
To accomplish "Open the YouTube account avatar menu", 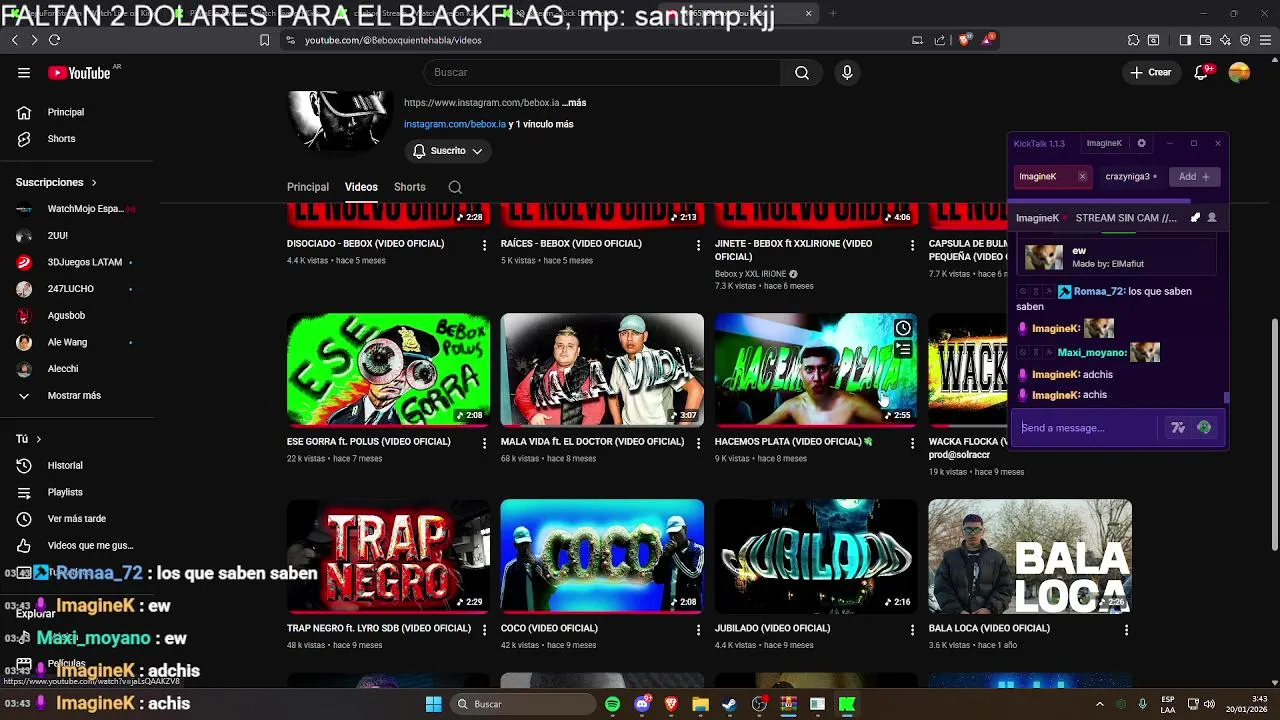I will pos(1239,73).
